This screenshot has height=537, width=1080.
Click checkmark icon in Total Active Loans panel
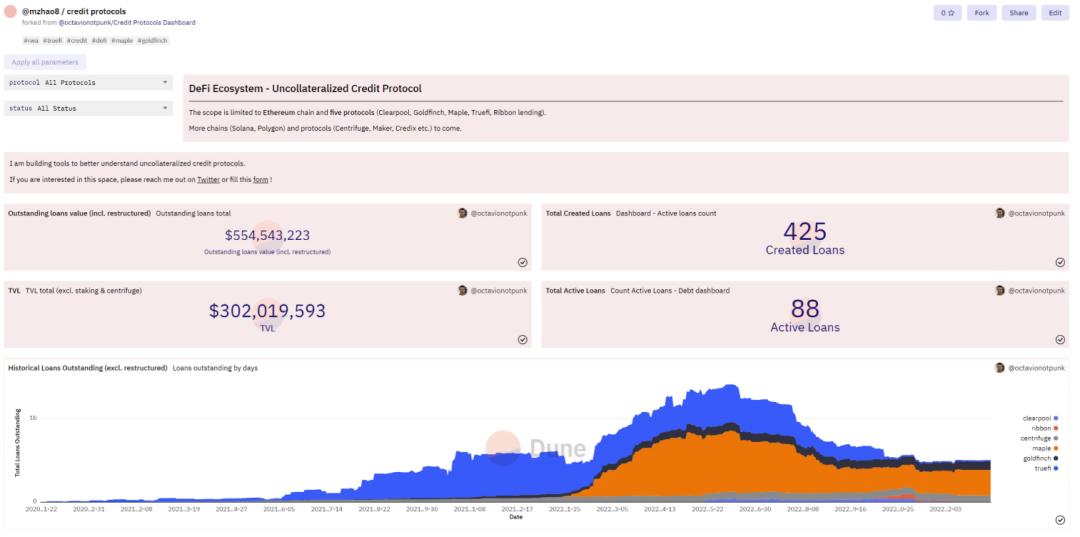pos(1060,339)
